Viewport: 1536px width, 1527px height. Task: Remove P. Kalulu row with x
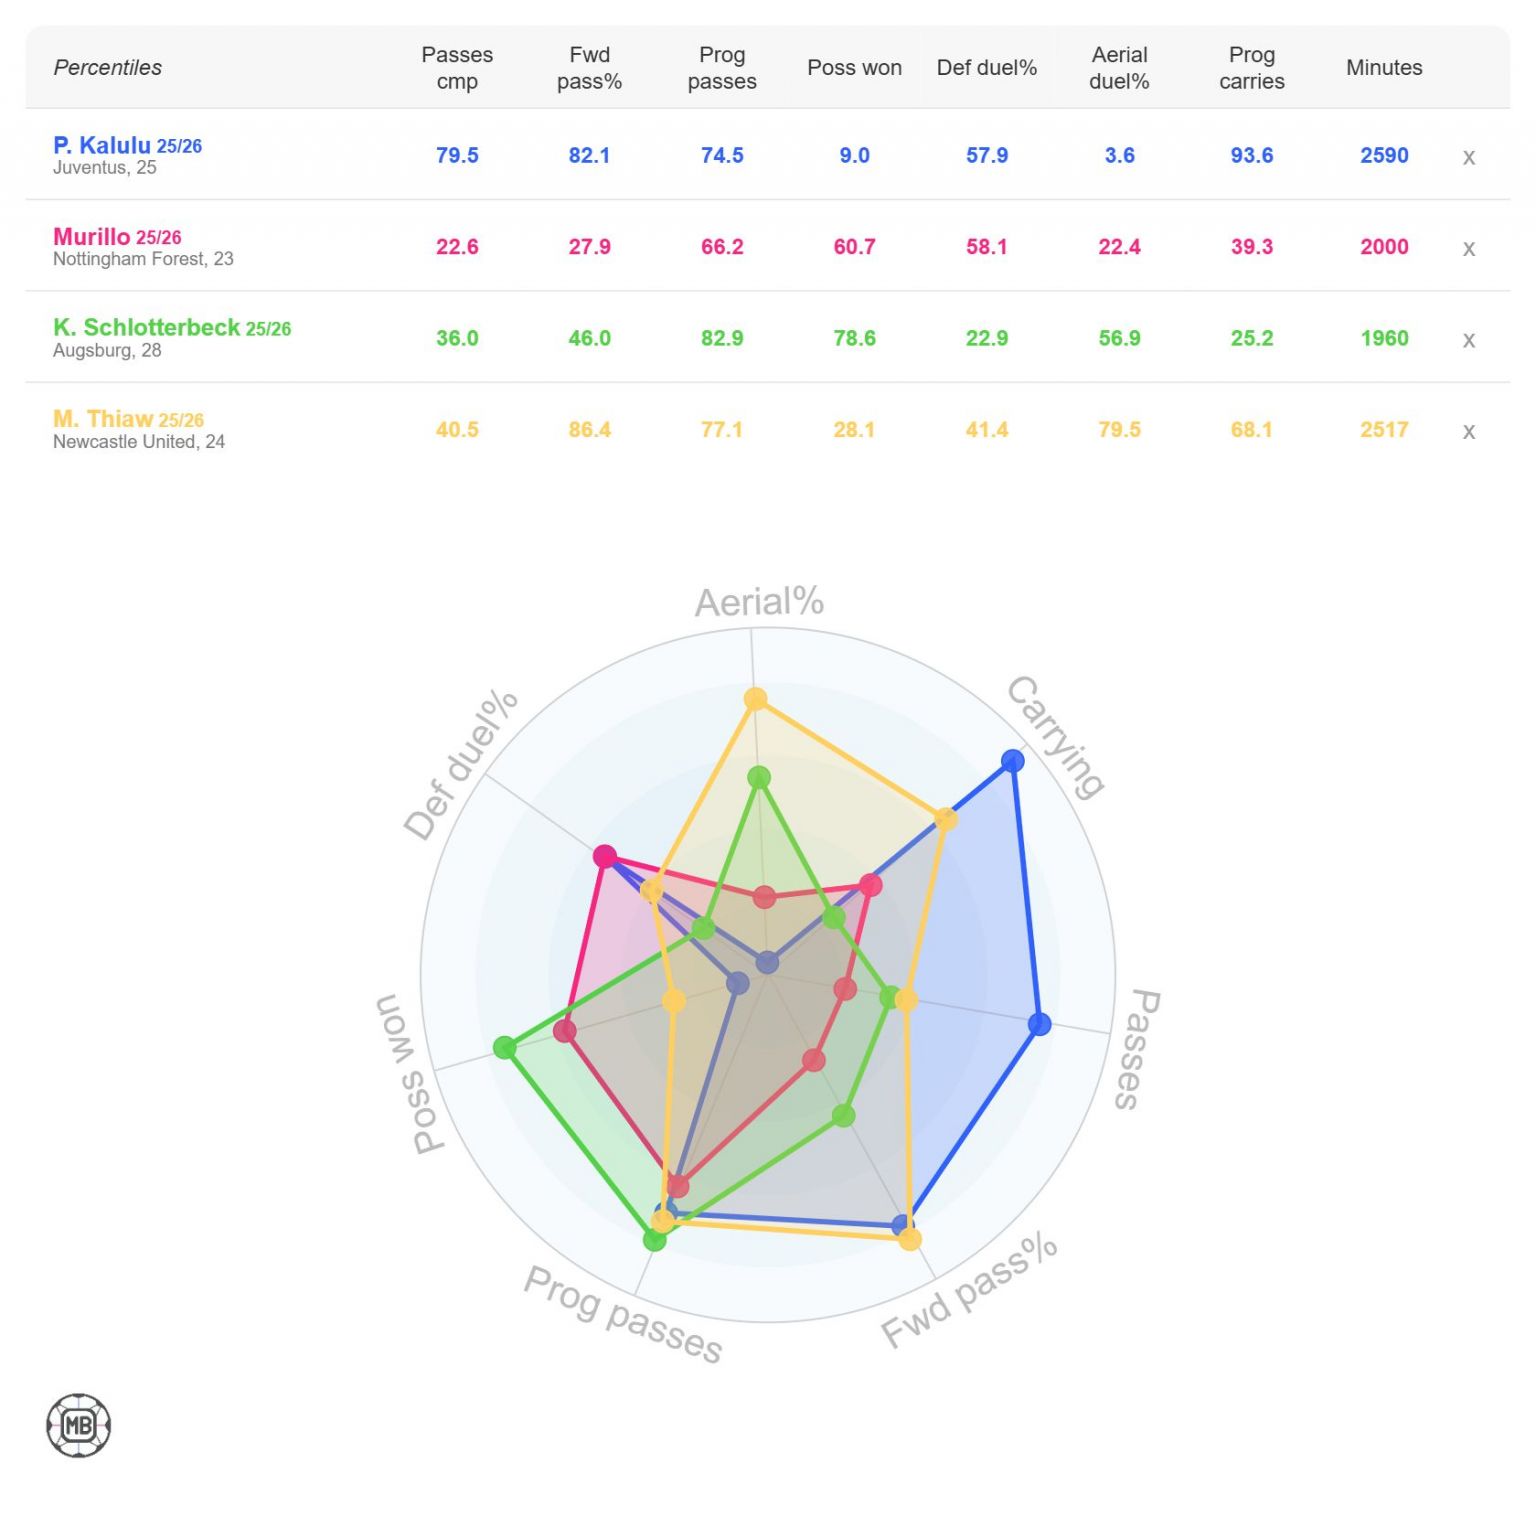point(1468,157)
